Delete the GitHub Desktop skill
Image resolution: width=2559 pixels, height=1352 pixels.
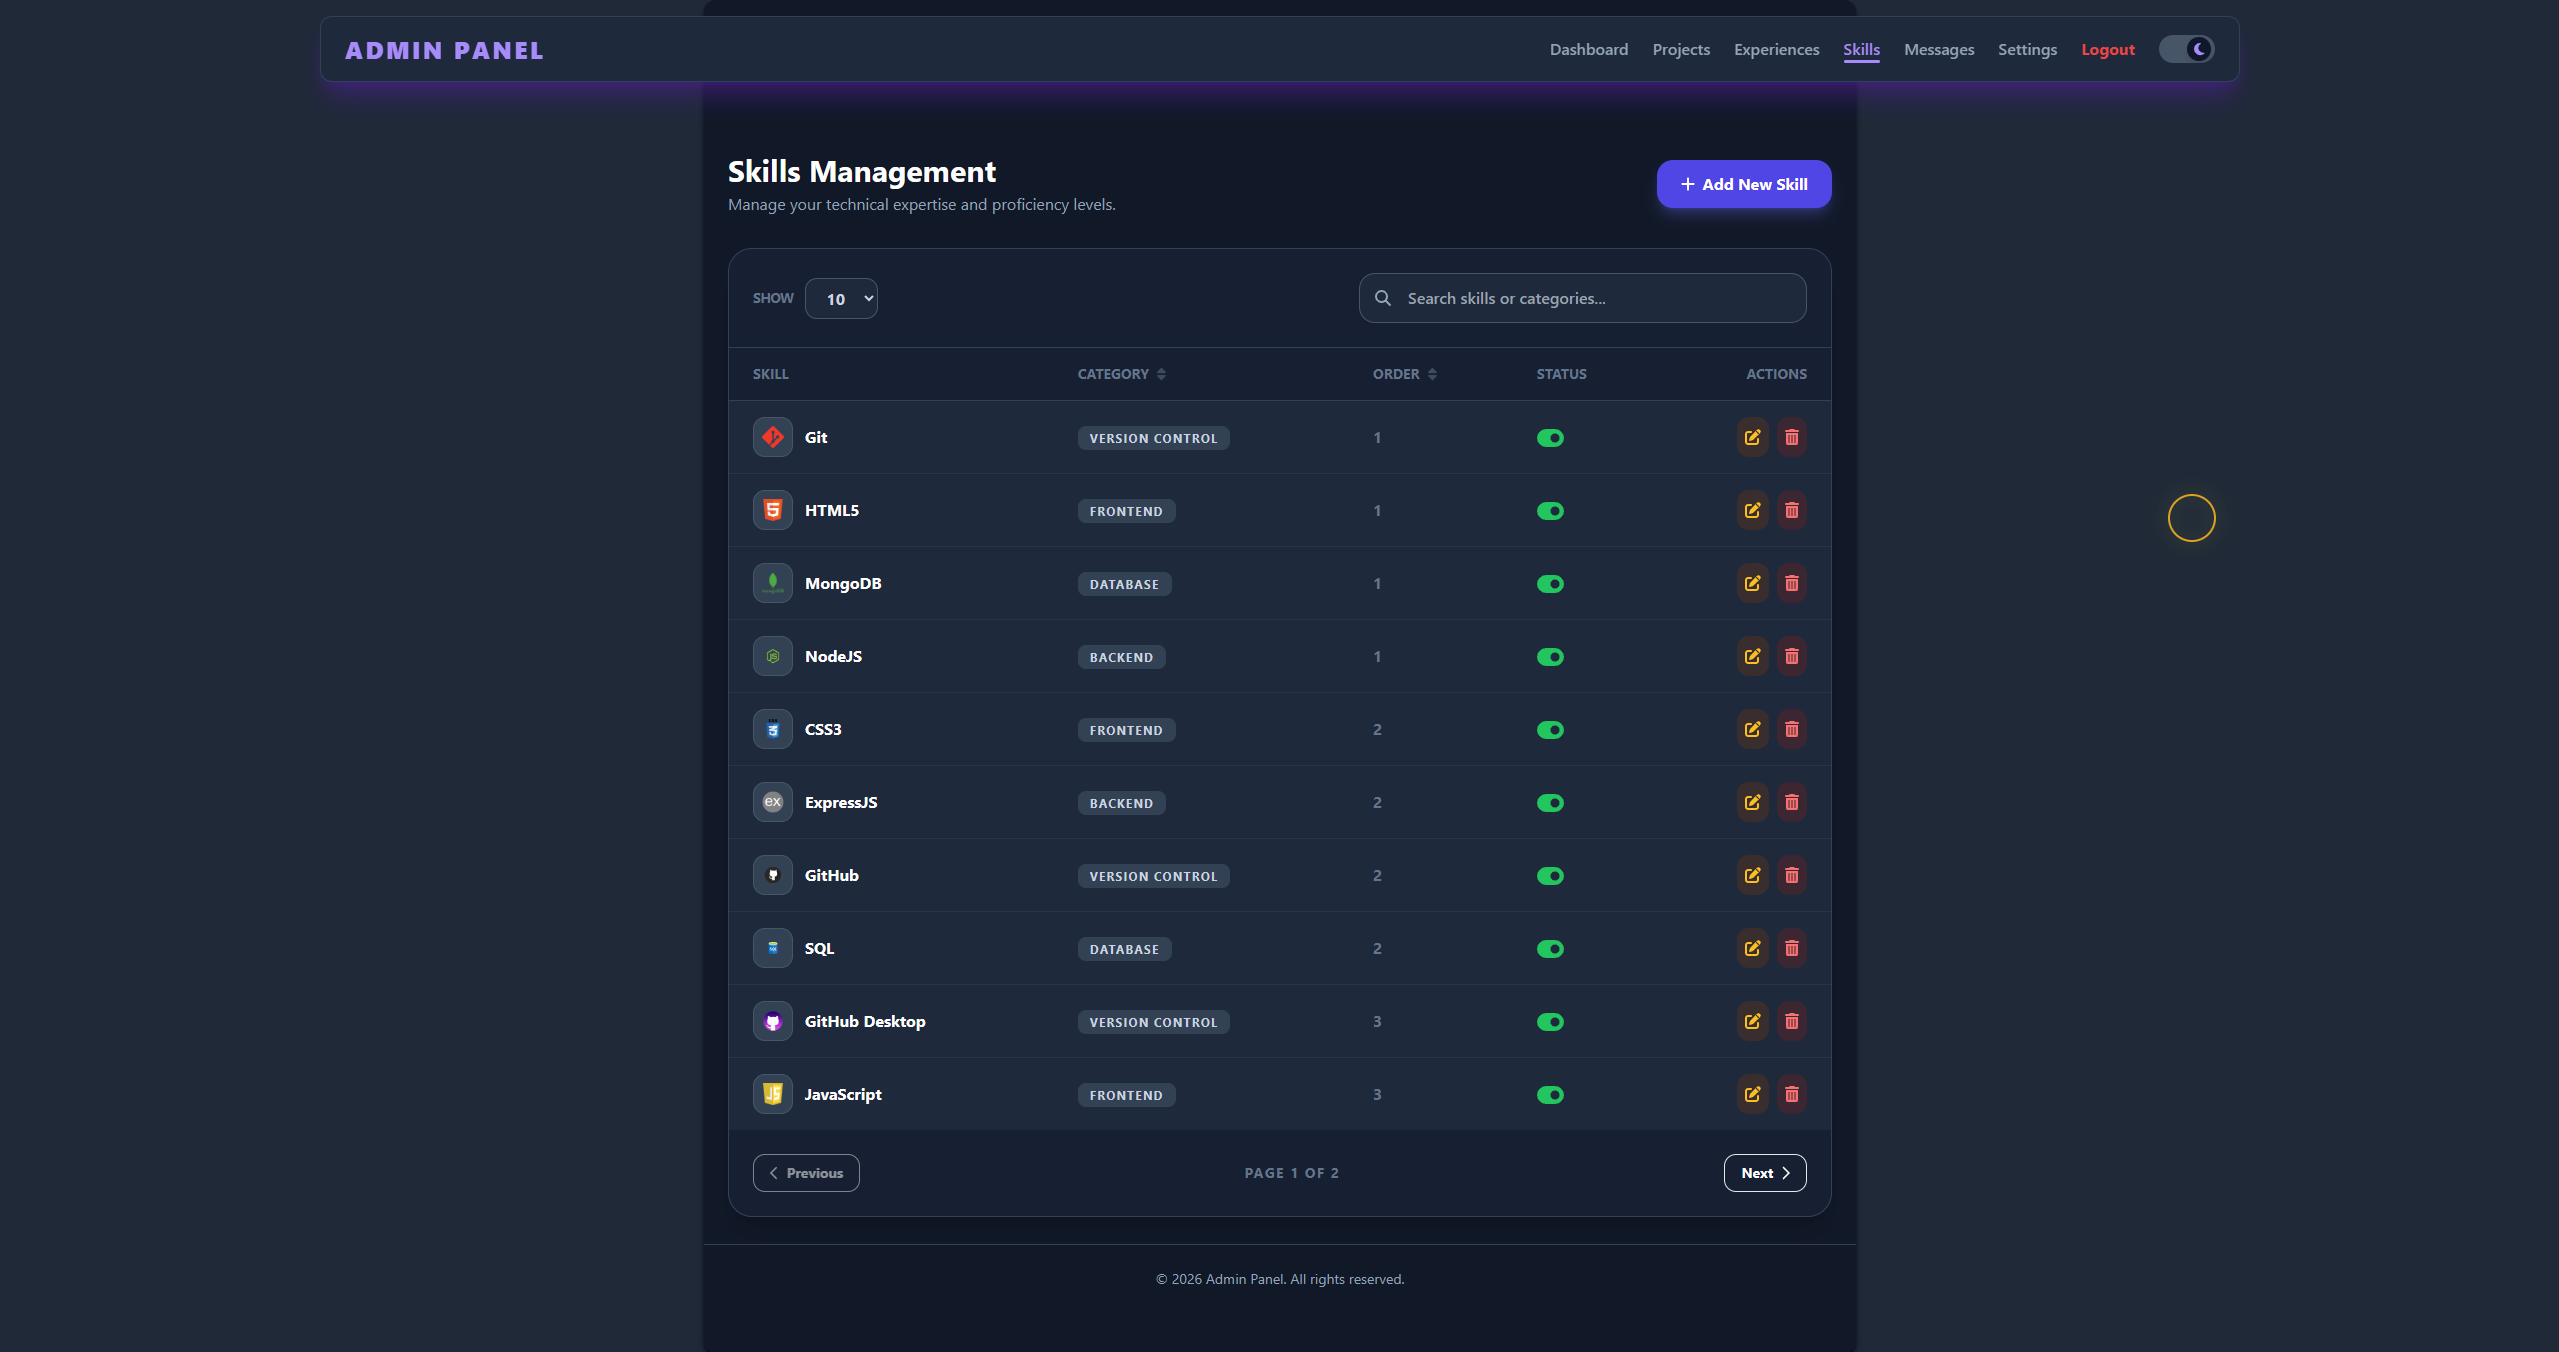tap(1791, 1021)
